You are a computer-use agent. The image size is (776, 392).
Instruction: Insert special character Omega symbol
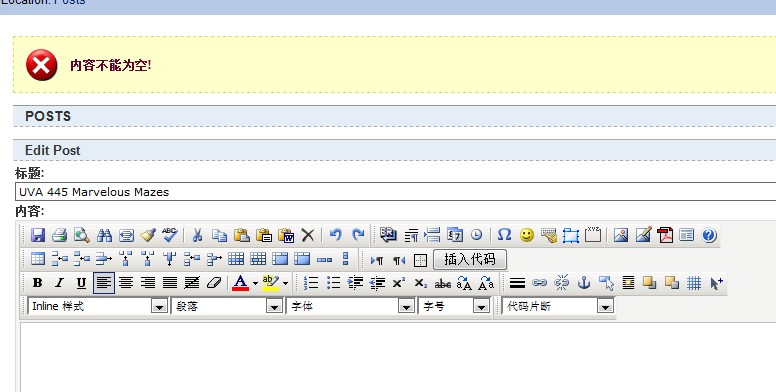[x=504, y=235]
